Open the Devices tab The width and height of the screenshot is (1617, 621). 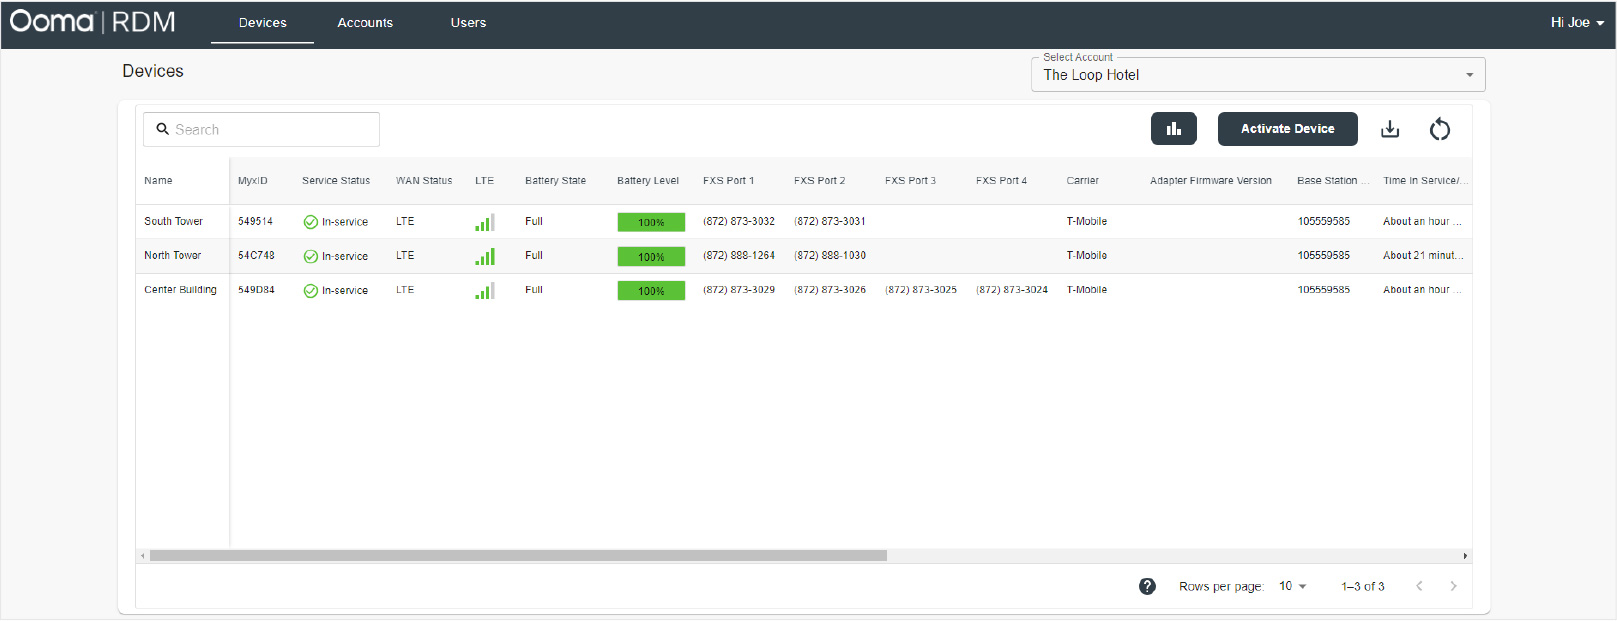click(262, 22)
